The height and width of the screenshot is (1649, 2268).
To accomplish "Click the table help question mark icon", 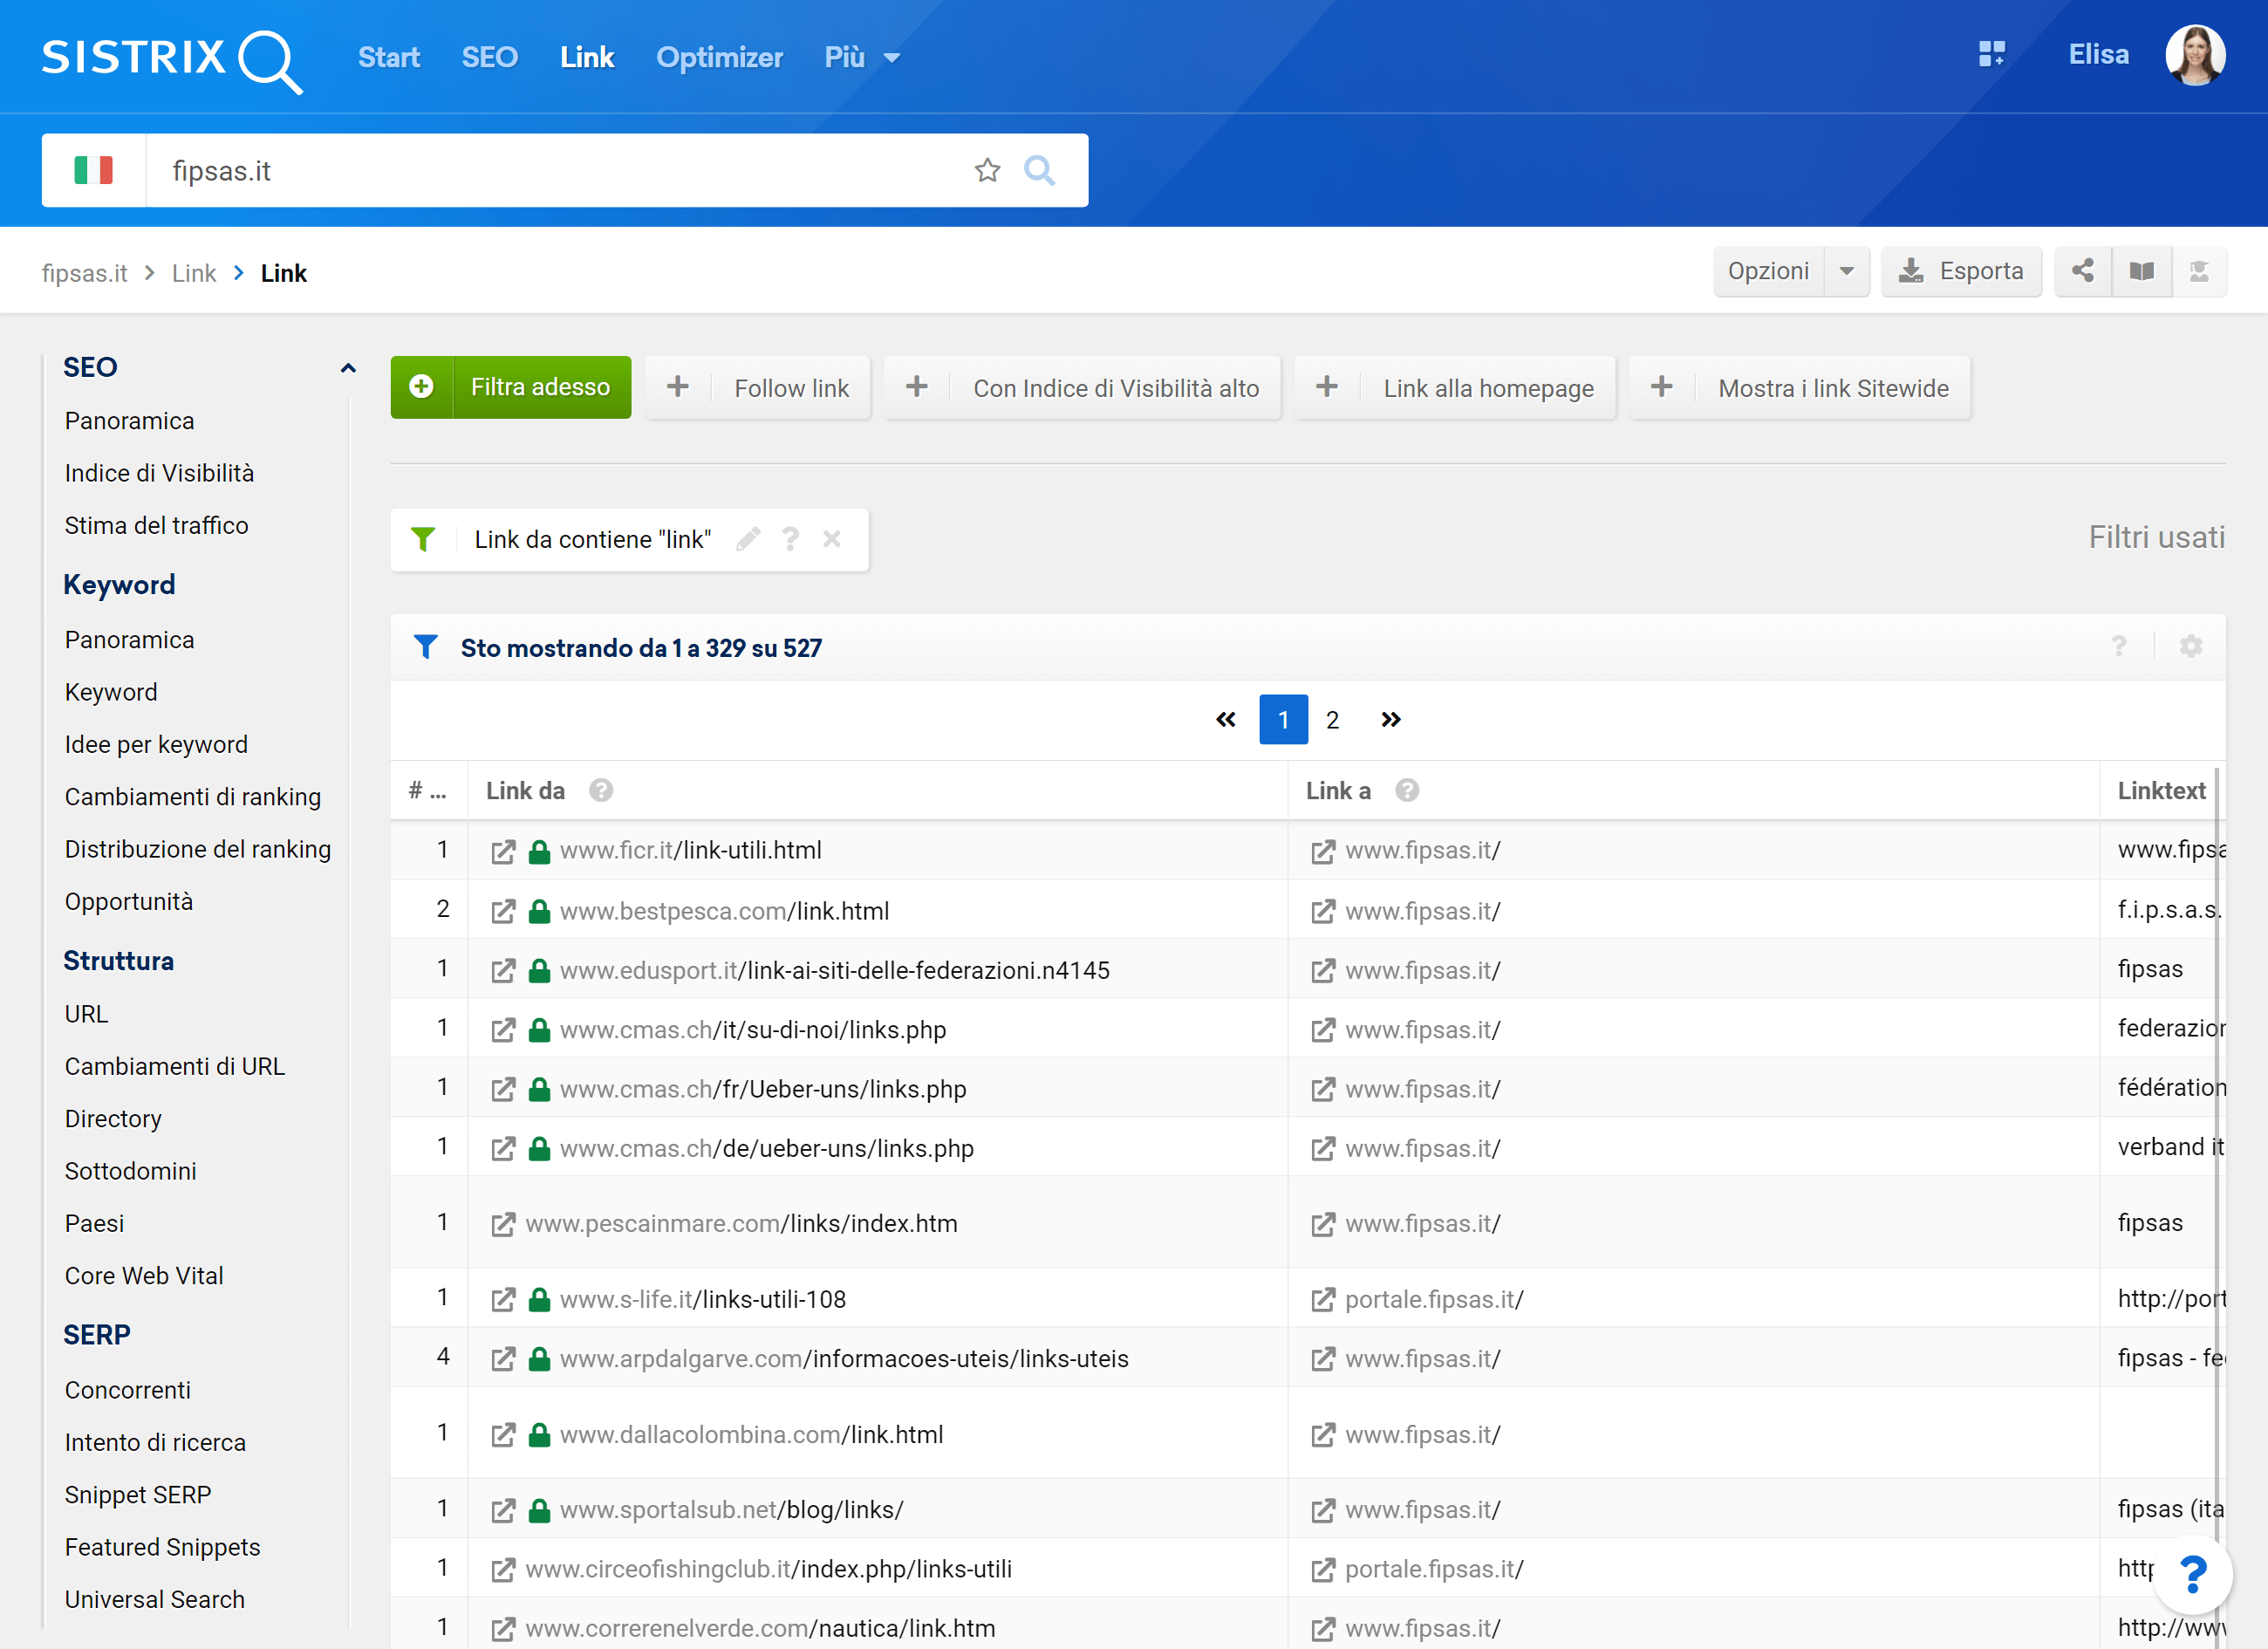I will tap(2118, 646).
